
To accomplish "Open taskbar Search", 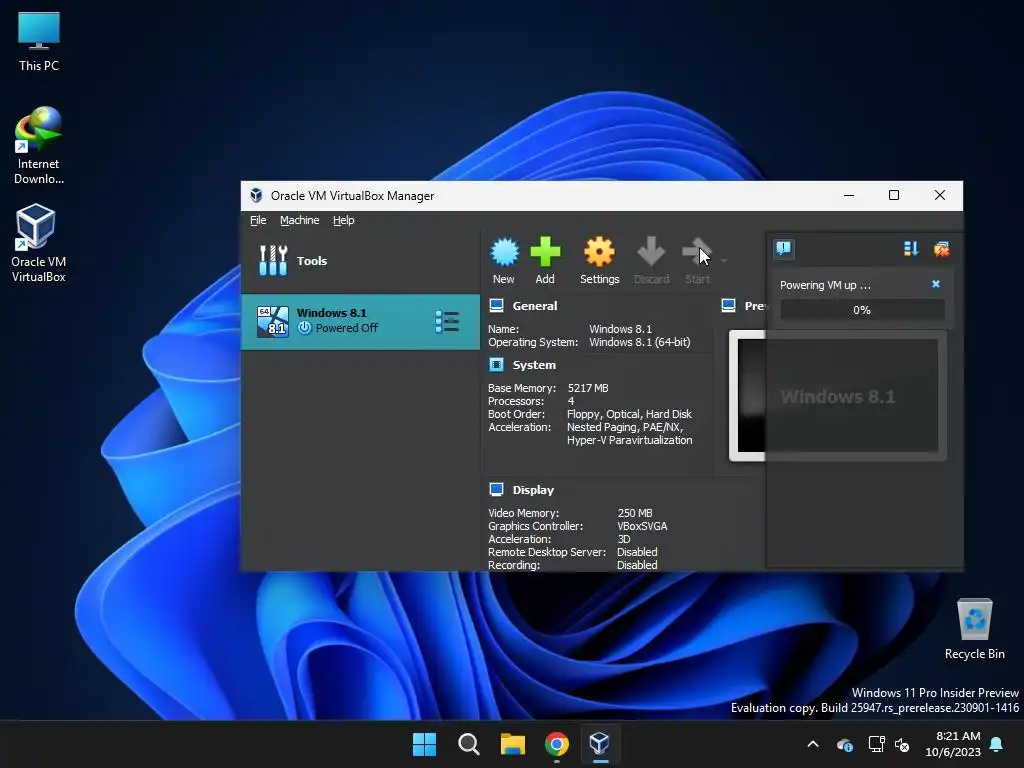I will point(469,744).
